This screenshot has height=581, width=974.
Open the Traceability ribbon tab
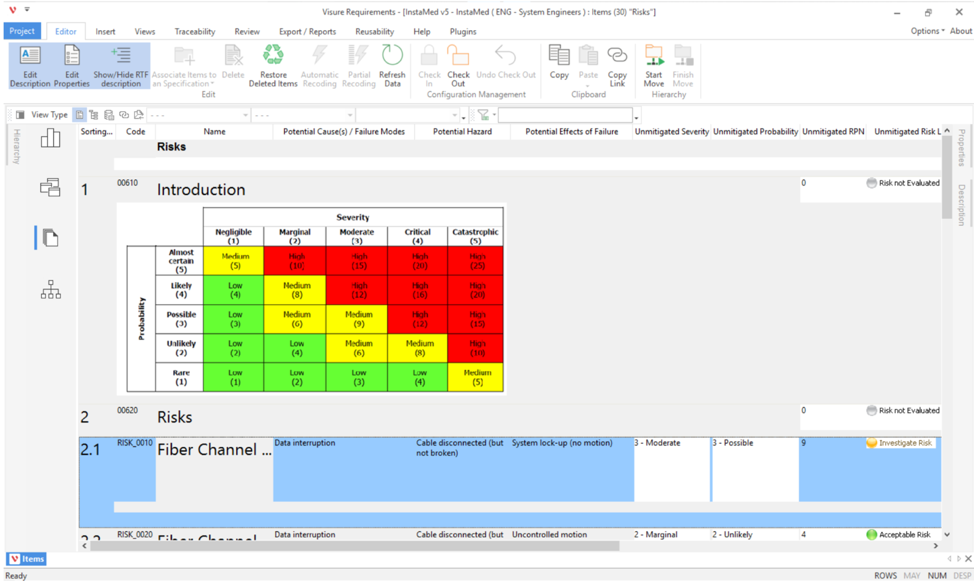194,31
